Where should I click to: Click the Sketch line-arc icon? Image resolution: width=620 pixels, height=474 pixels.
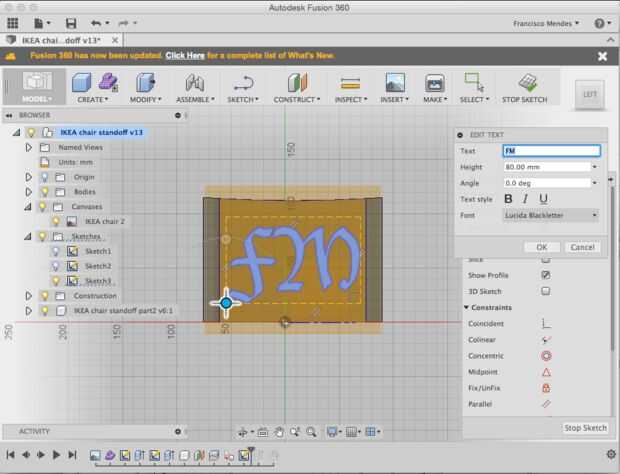tap(243, 83)
